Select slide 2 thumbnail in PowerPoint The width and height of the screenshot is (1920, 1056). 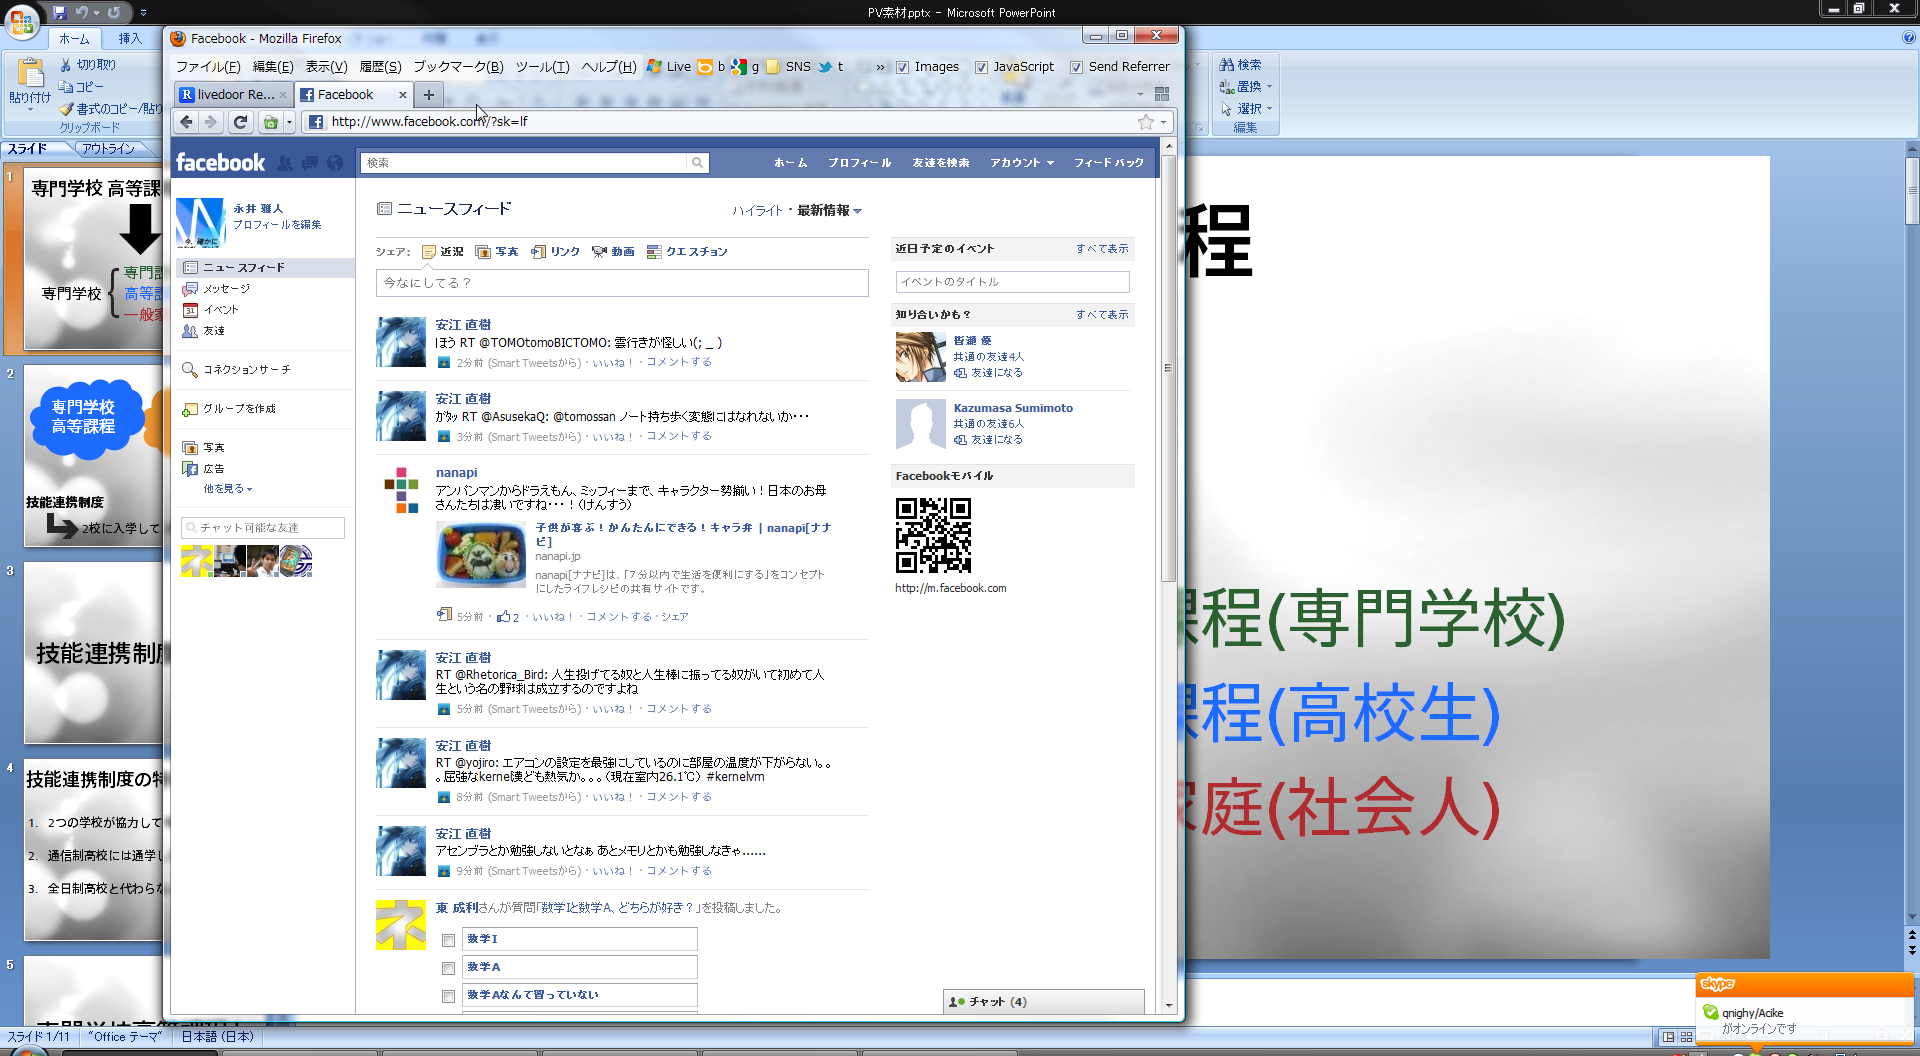pyautogui.click(x=93, y=456)
